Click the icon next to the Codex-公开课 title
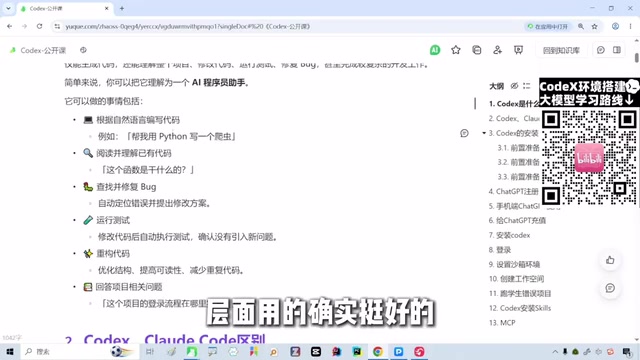The image size is (640, 360). click(x=83, y=50)
